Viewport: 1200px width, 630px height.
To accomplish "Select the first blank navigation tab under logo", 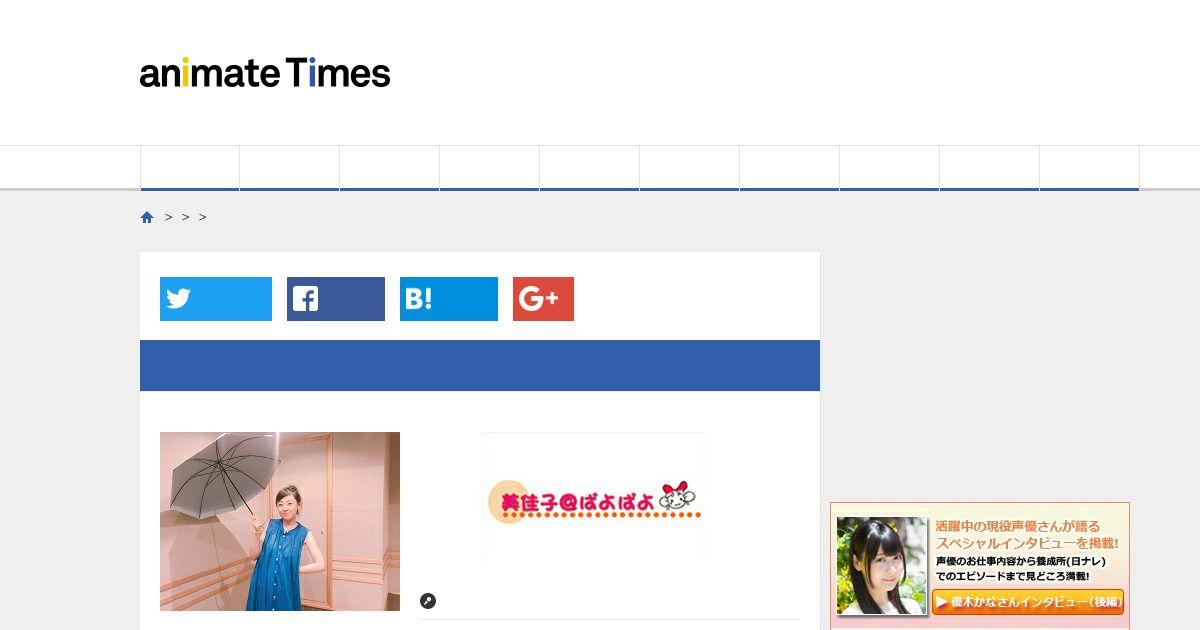I will tap(190, 168).
